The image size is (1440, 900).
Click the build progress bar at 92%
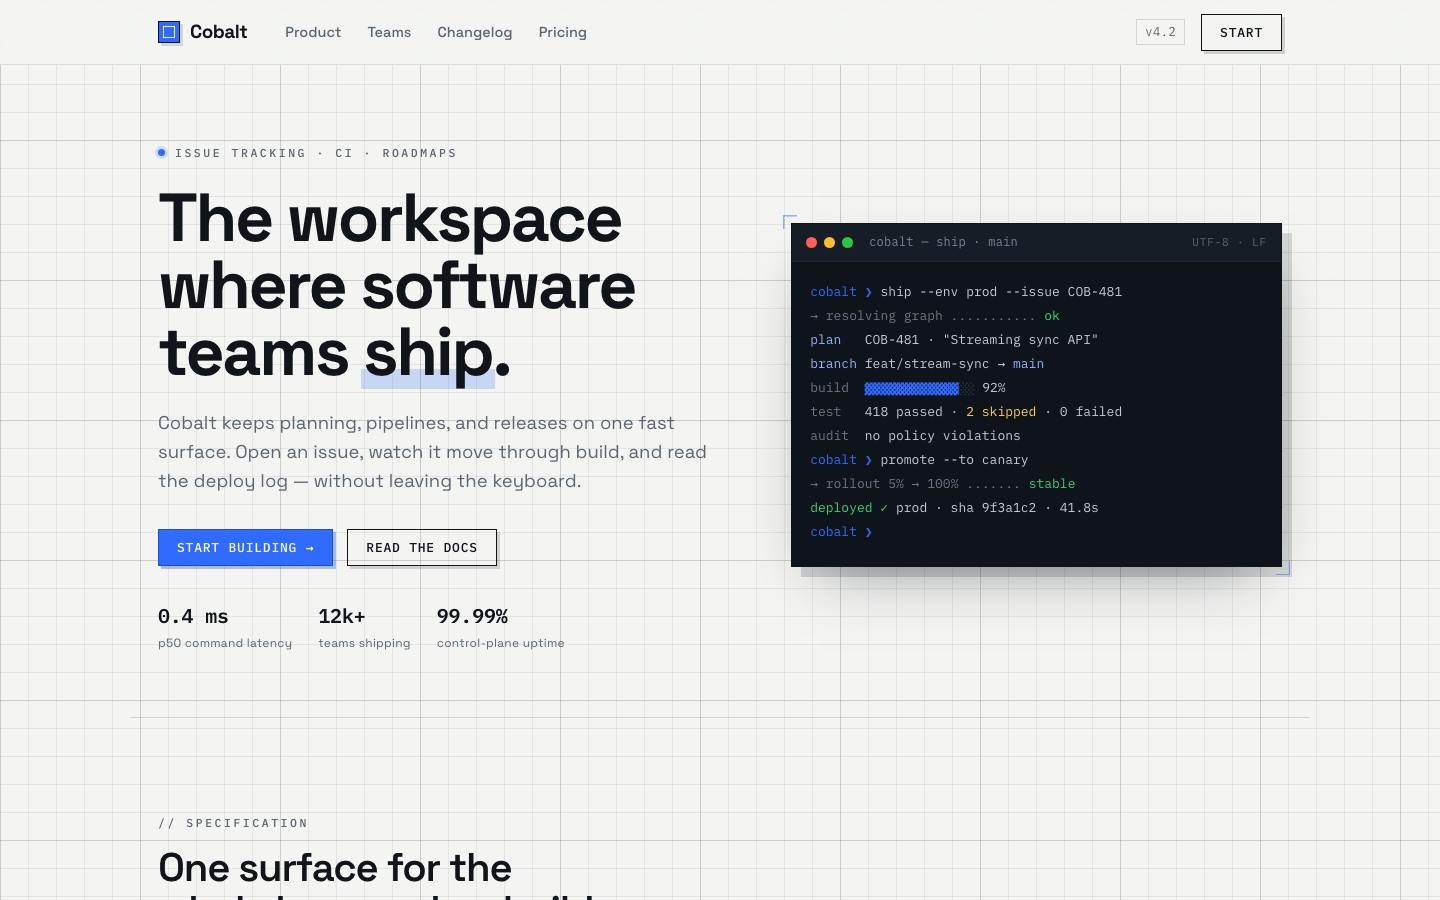pos(919,388)
